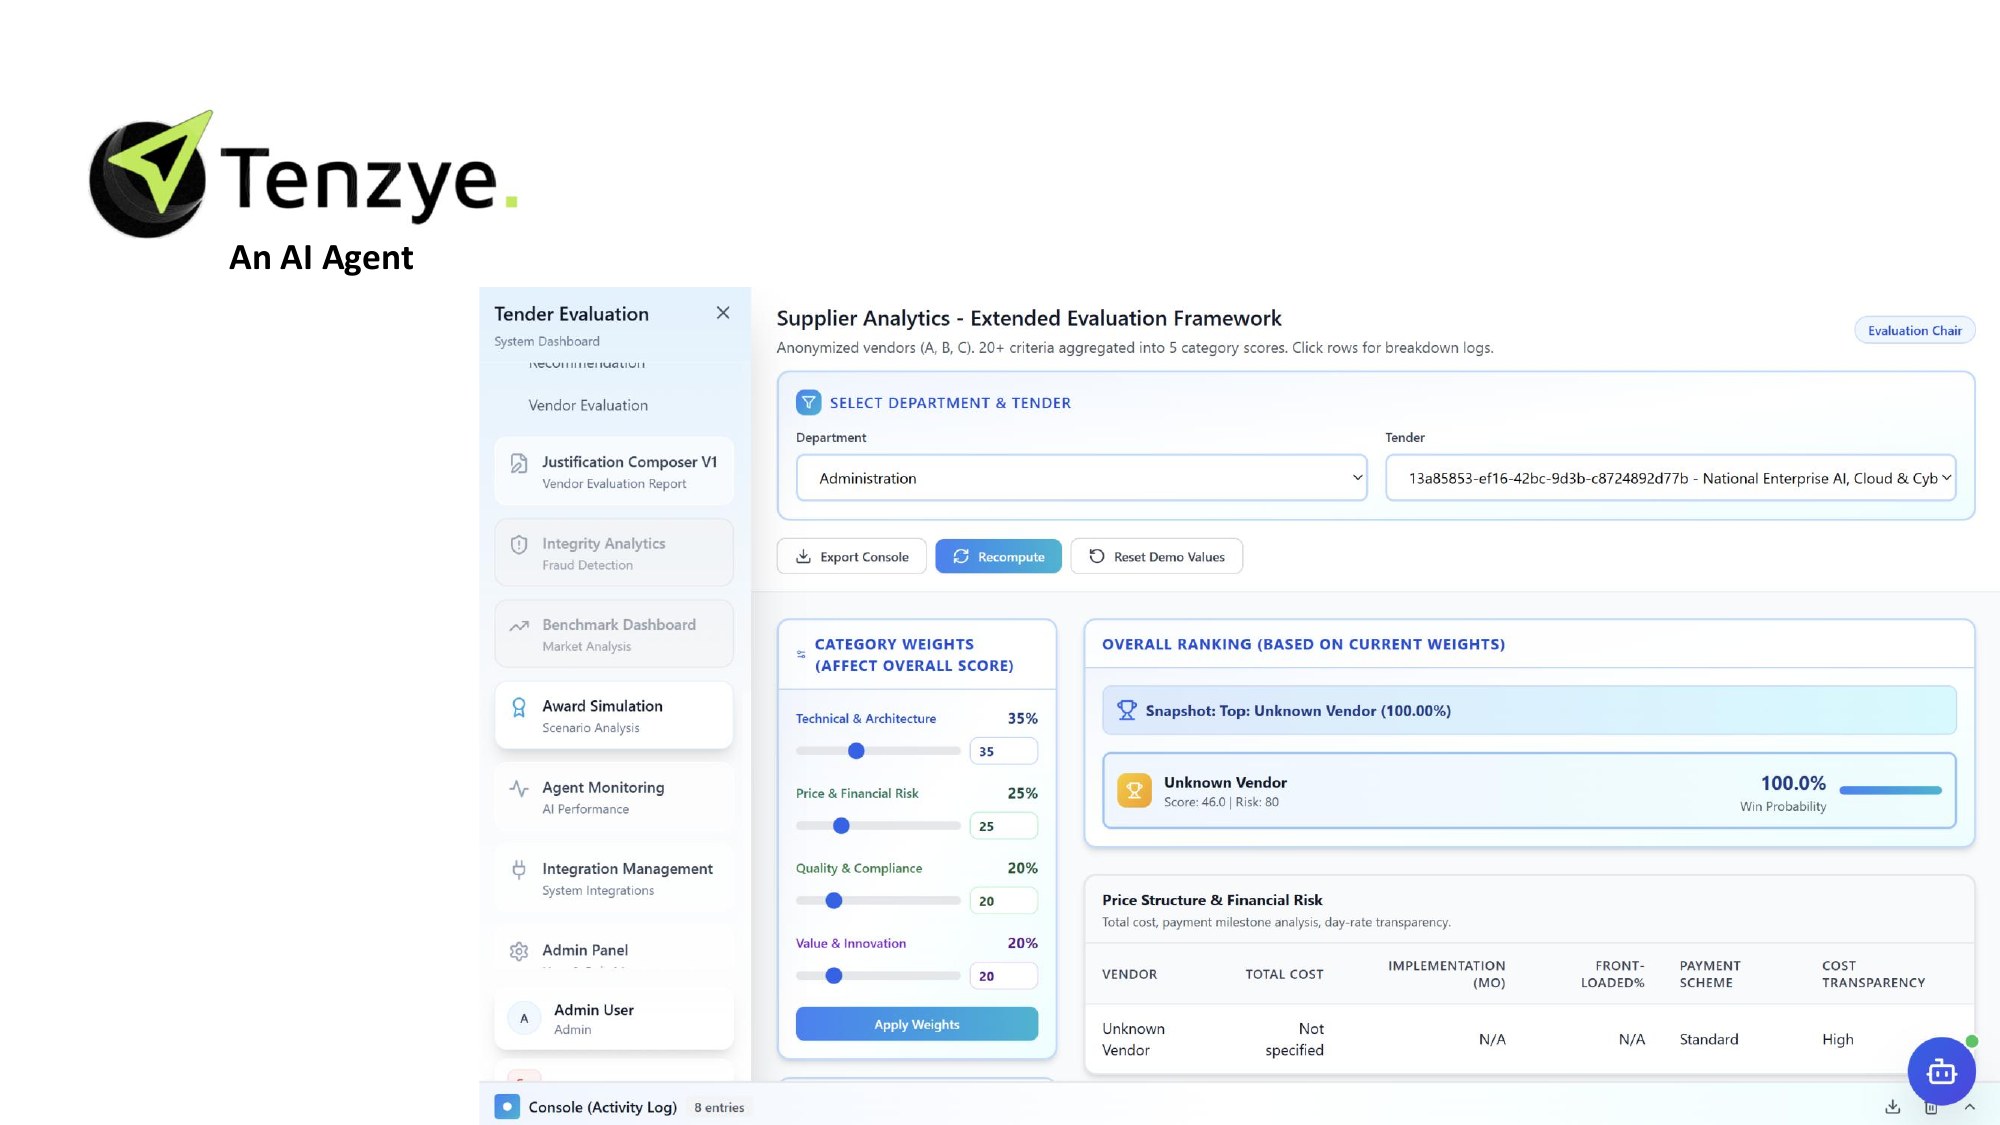The height and width of the screenshot is (1125, 2000).
Task: Click the Unknown Vendor table row
Action: pyautogui.click(x=1529, y=1039)
